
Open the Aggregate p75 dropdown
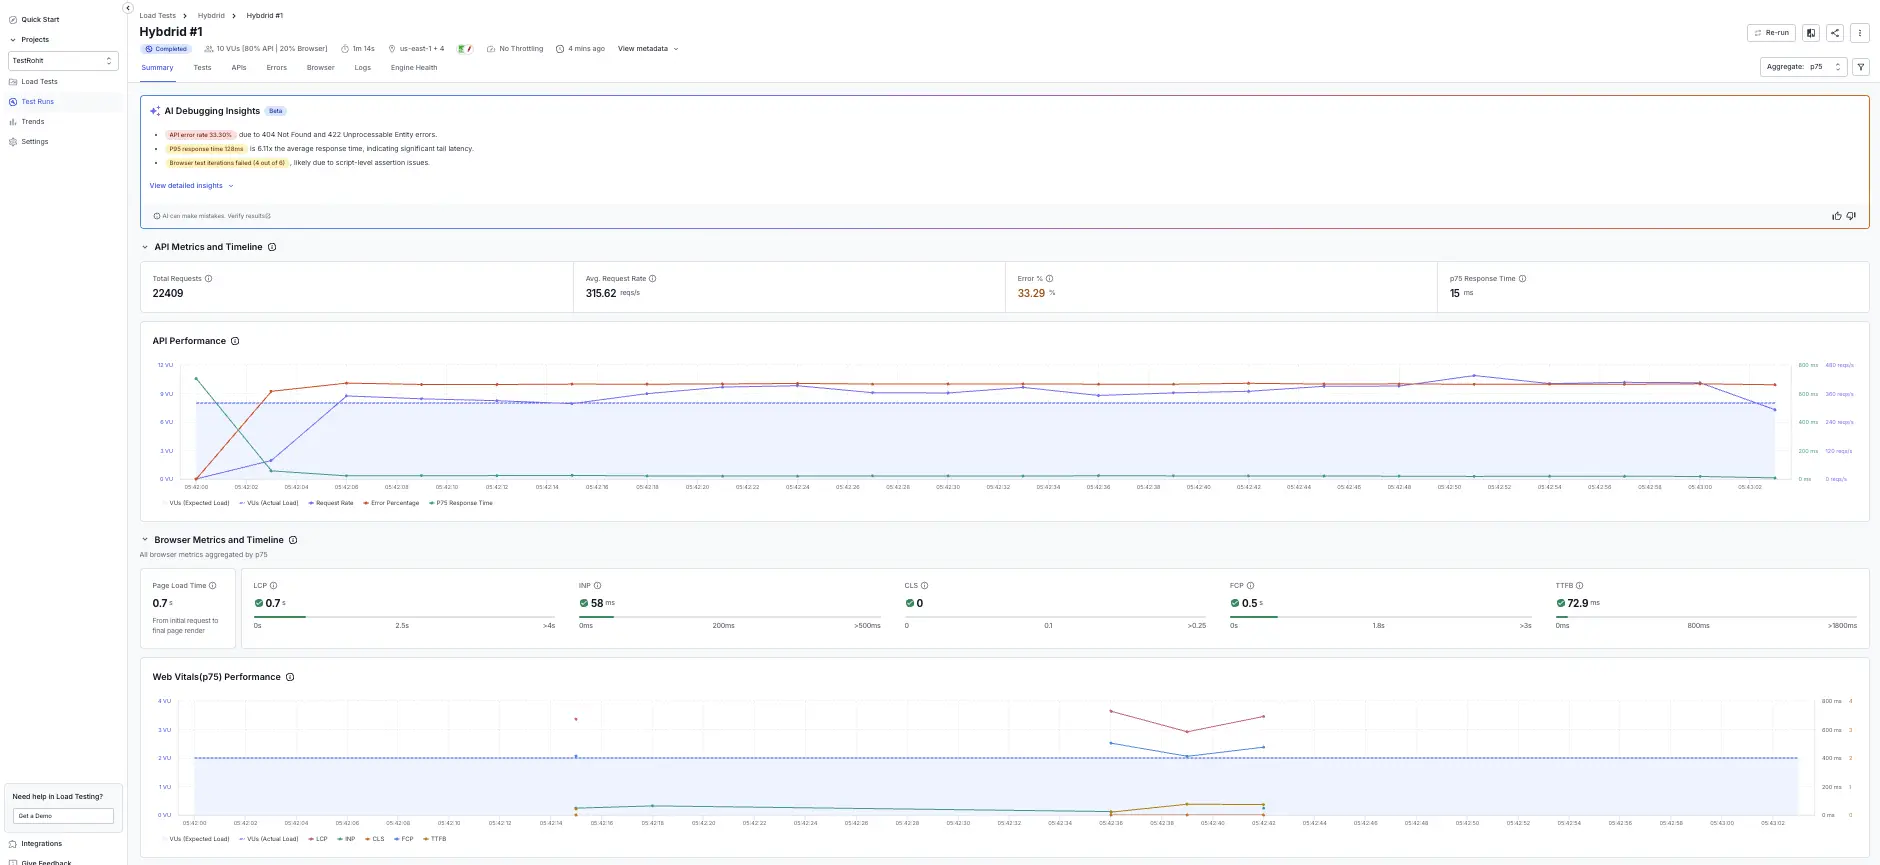[1803, 67]
